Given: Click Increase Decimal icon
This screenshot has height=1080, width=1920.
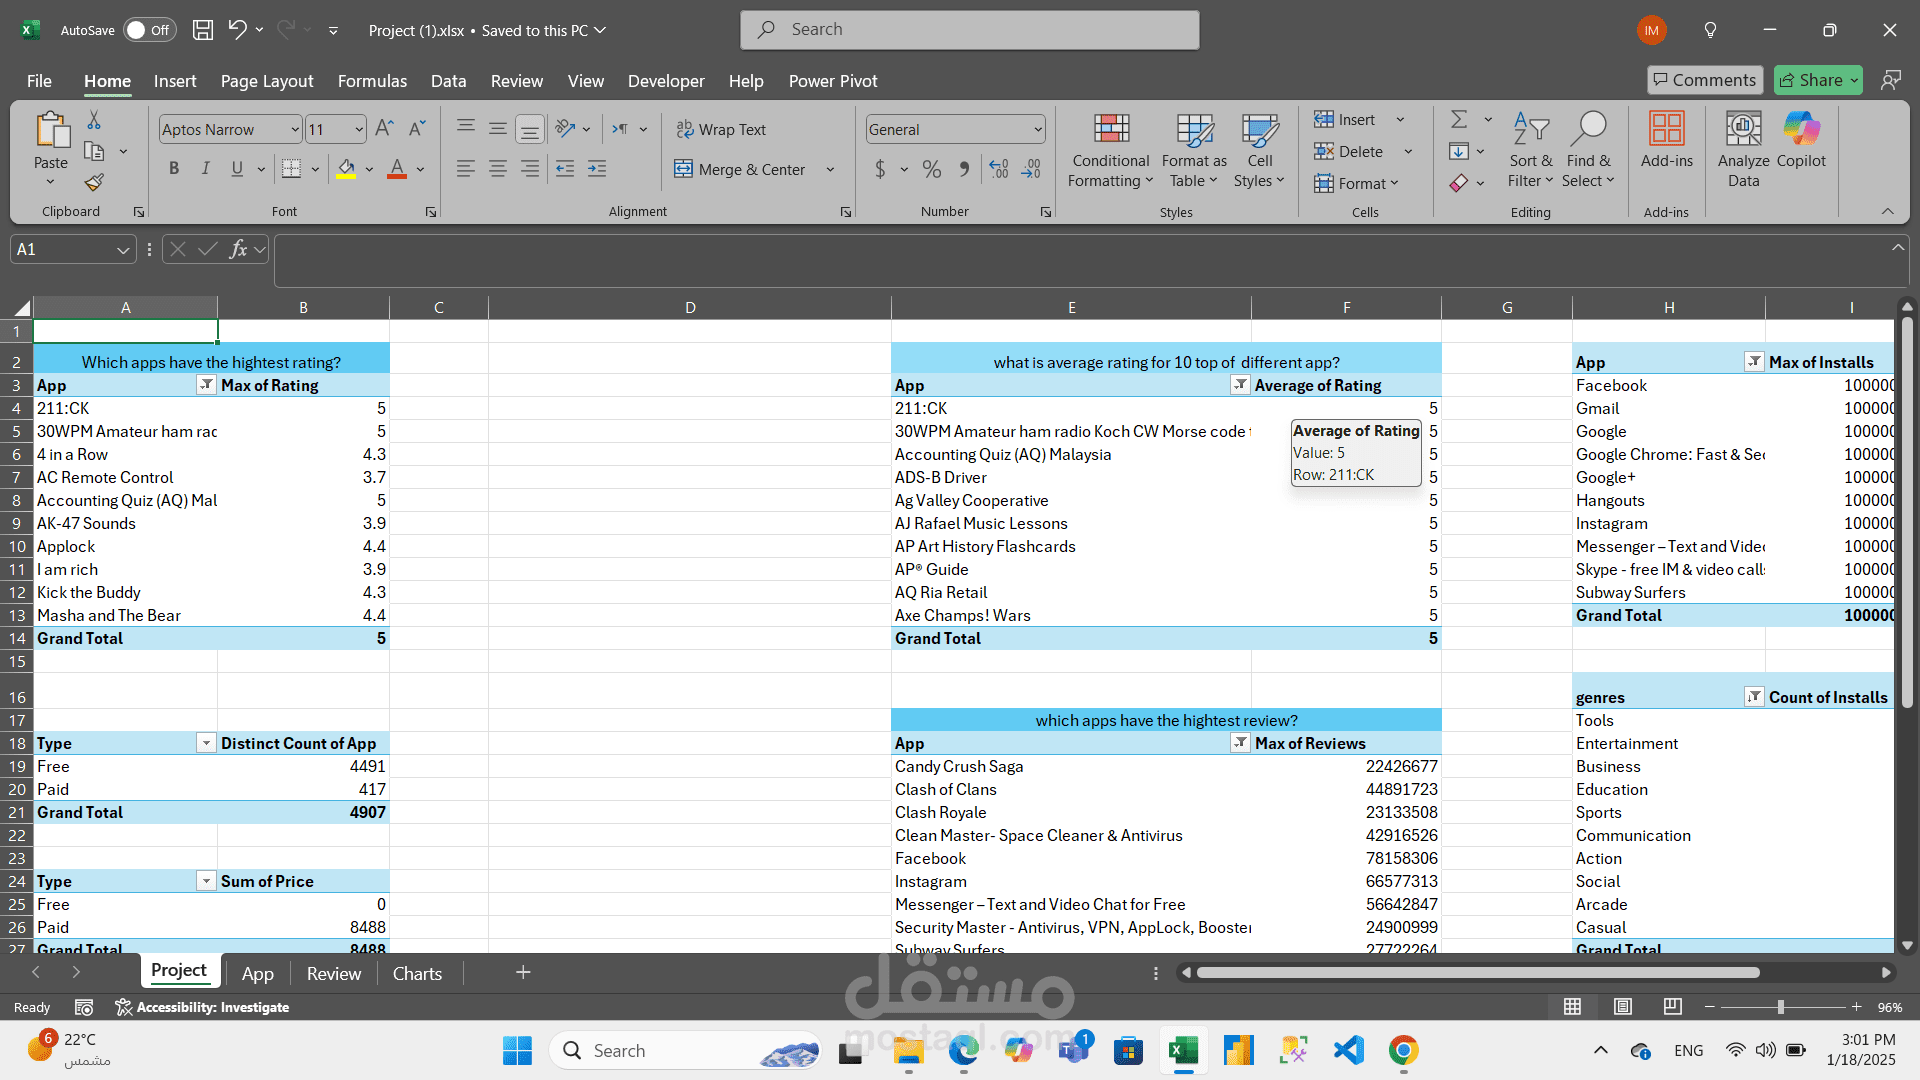Looking at the screenshot, I should (999, 169).
